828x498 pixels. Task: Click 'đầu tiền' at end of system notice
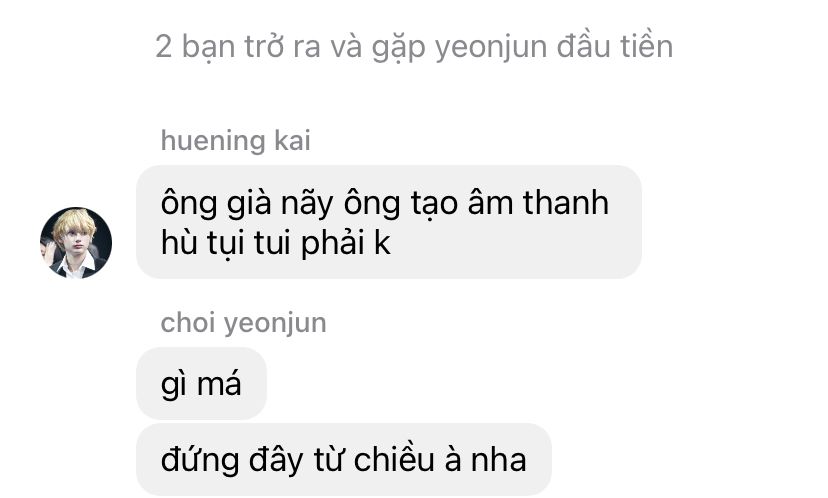tap(615, 46)
